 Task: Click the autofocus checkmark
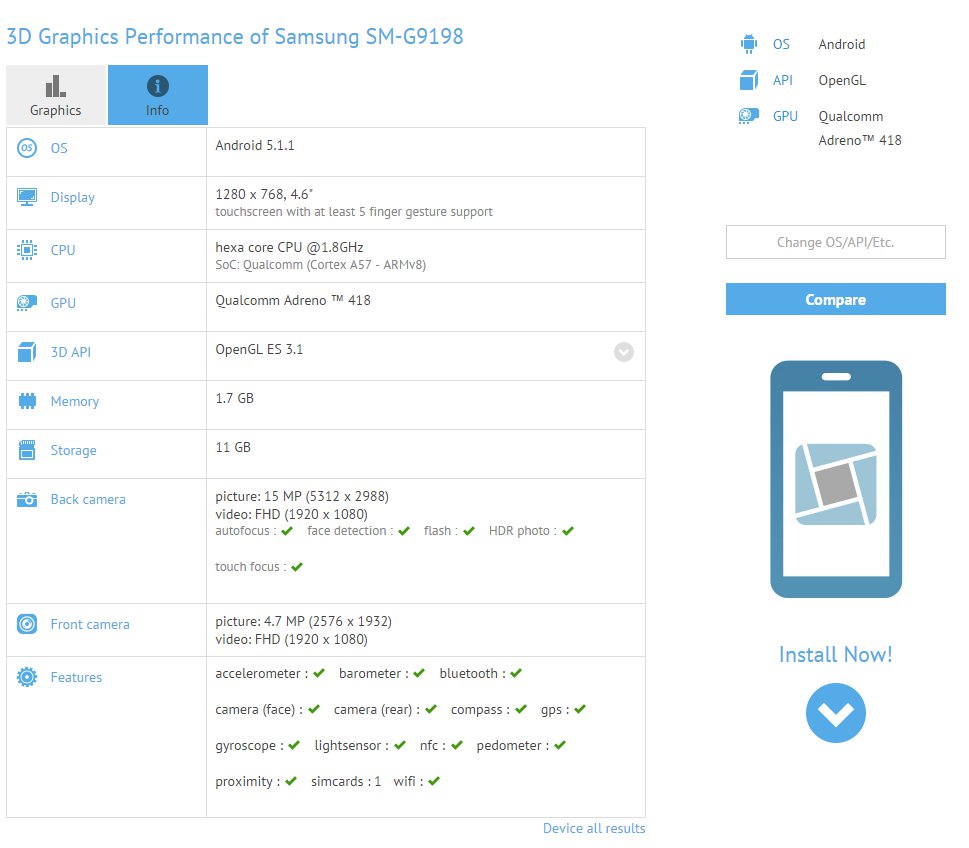click(287, 531)
